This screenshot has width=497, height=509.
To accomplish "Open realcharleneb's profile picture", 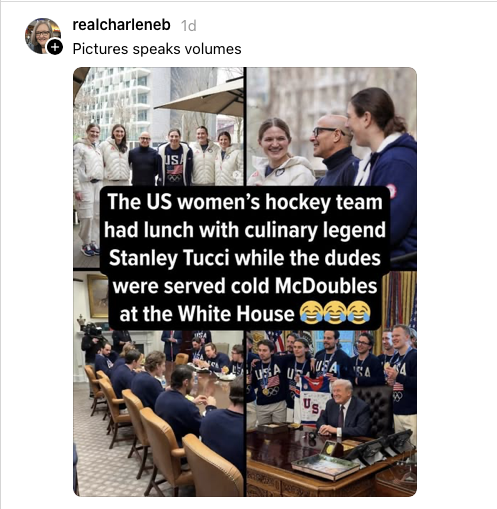I will pyautogui.click(x=42, y=36).
